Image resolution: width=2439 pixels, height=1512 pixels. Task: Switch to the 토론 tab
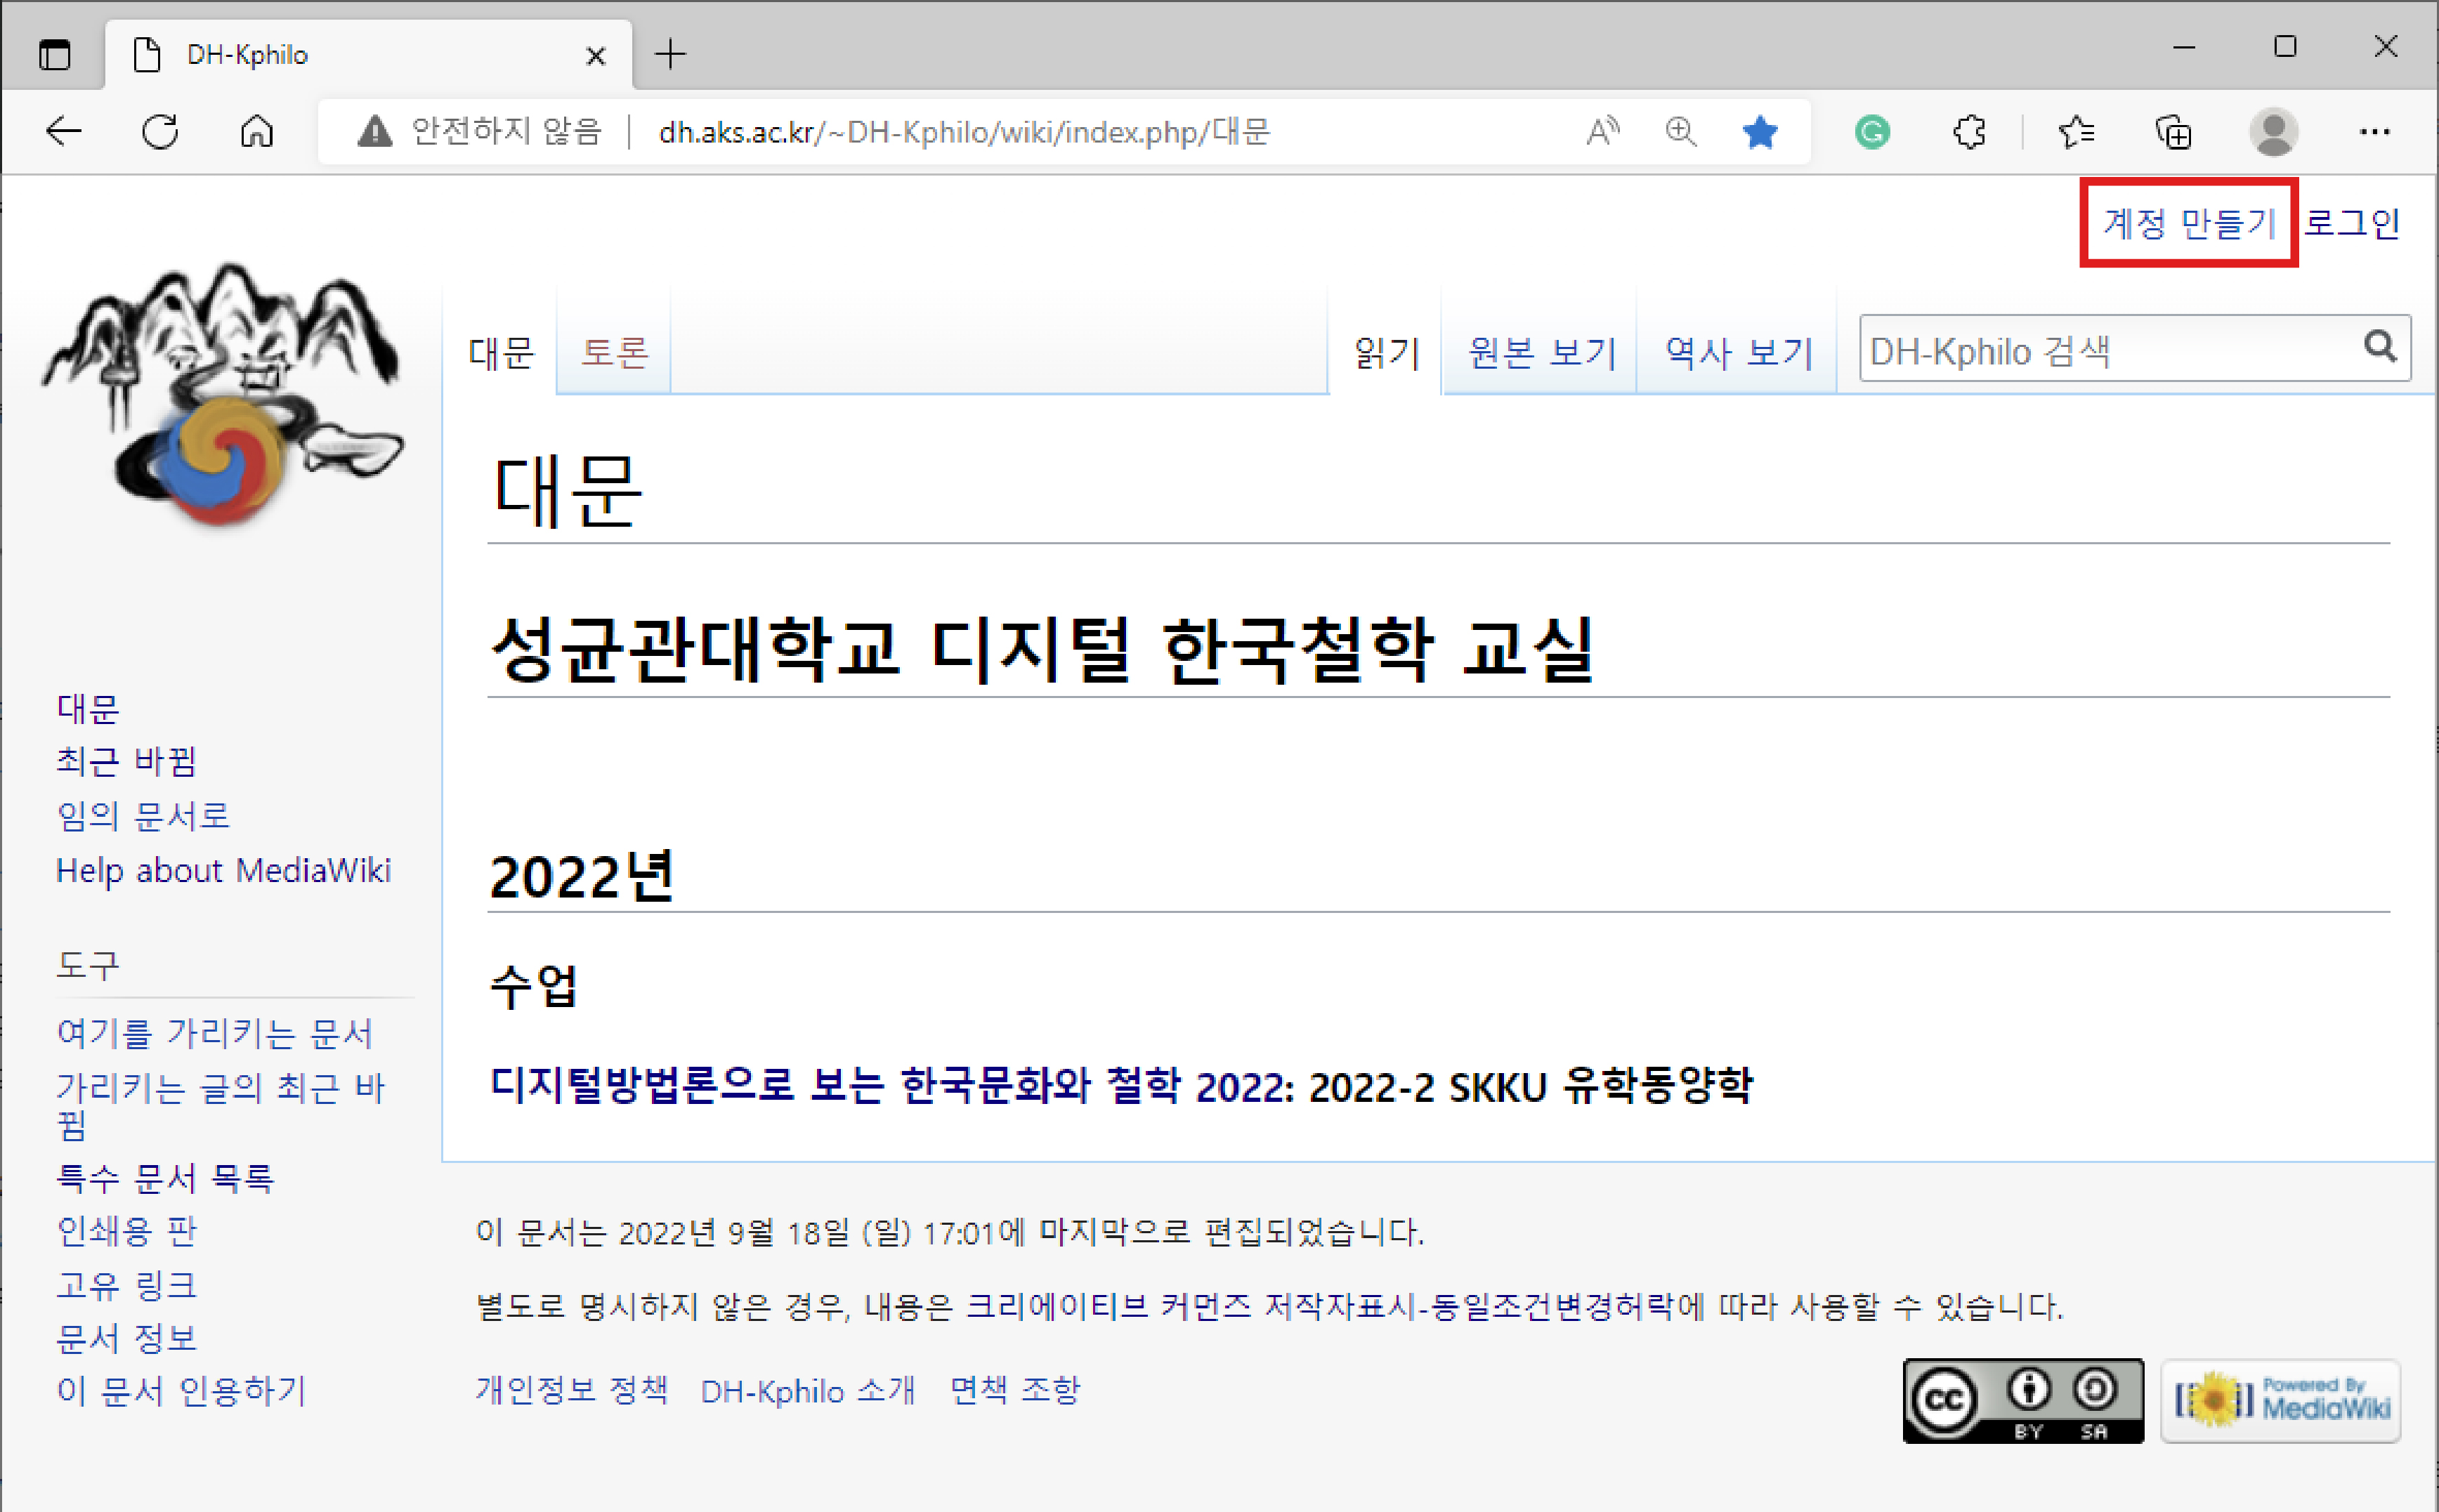coord(614,352)
